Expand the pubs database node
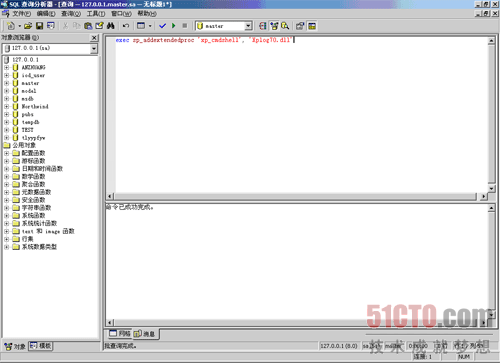The height and width of the screenshot is (363, 500). [6, 114]
